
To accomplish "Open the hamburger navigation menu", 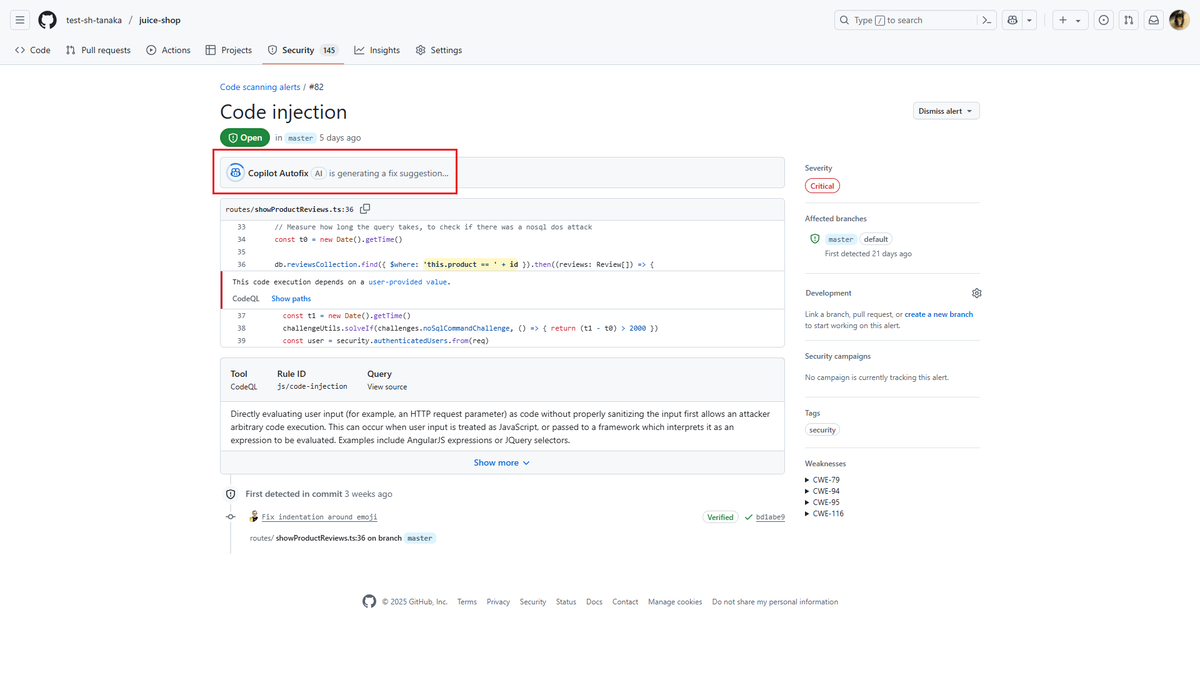I will (x=20, y=20).
